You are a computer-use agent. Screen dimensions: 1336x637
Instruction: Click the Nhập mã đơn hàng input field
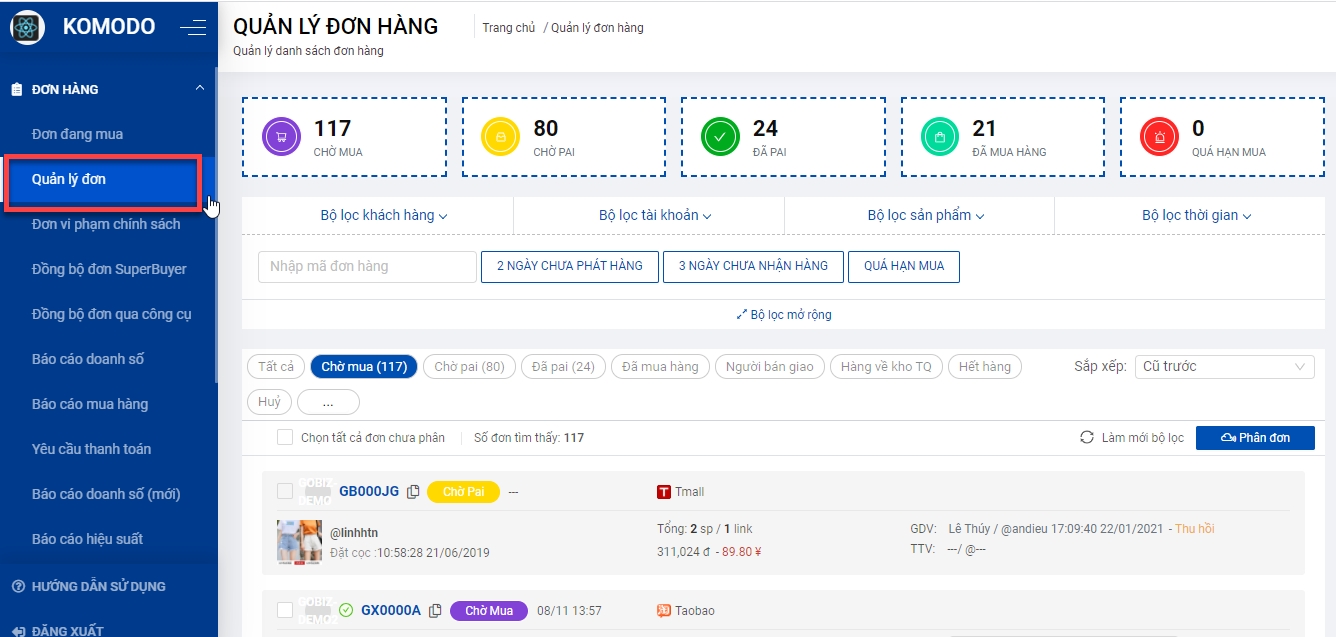[x=367, y=267]
